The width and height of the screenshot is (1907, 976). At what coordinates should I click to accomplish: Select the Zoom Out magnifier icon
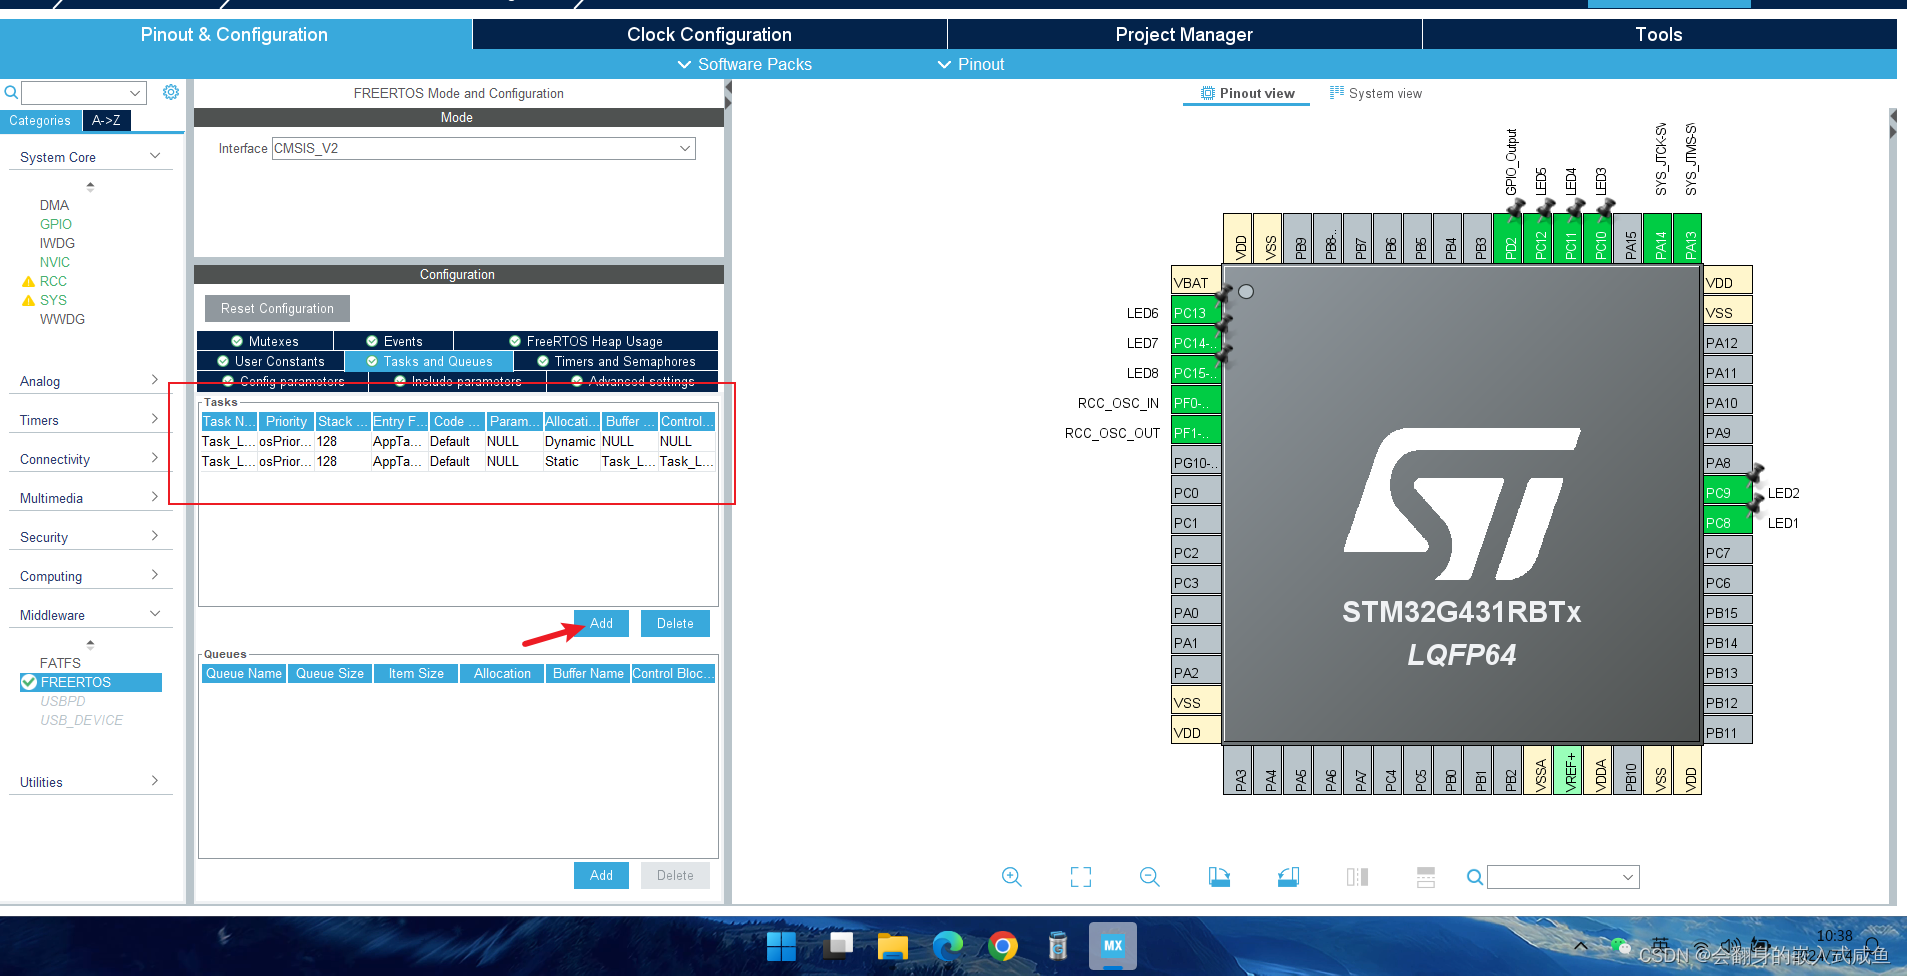click(x=1149, y=877)
